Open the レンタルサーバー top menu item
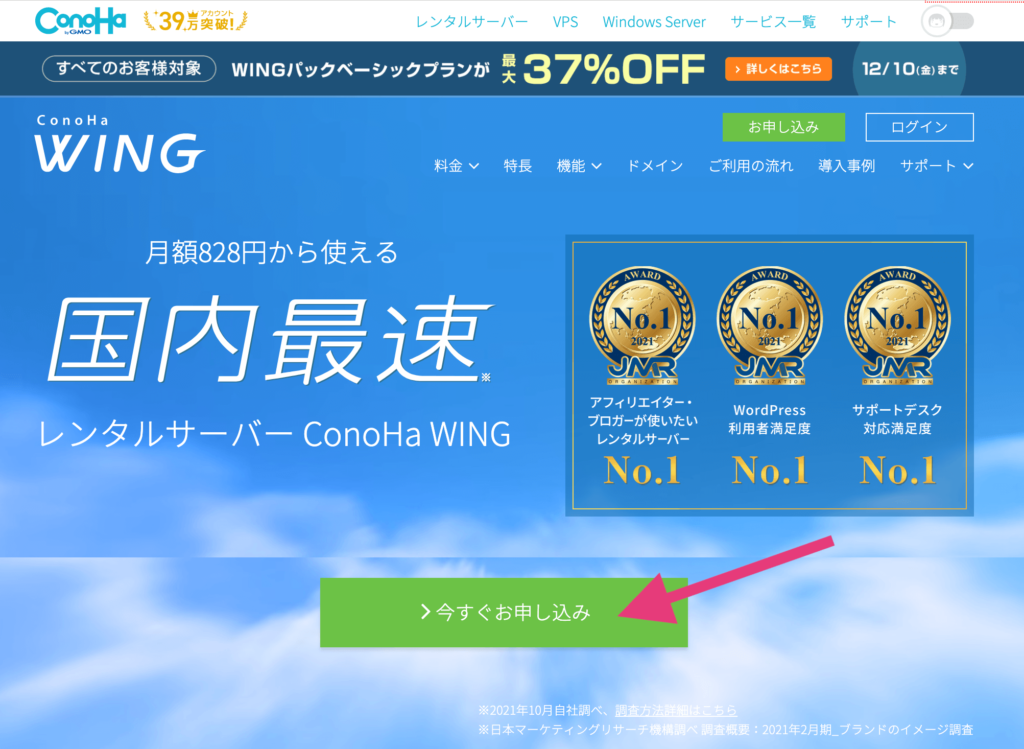Screen dimensions: 1024x749 pyautogui.click(x=472, y=22)
